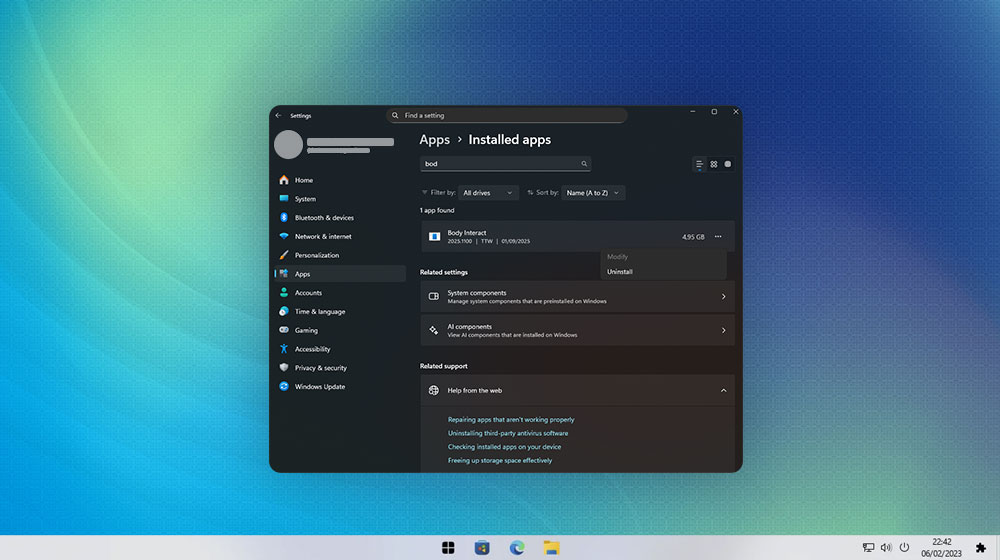Click the Body Interact three-dots options button
This screenshot has width=1000, height=560.
pos(718,237)
